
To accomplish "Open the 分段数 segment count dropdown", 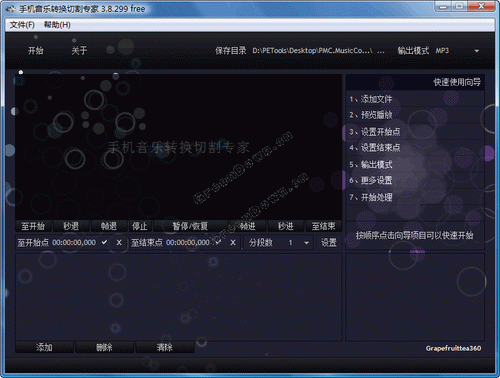I will coord(306,243).
